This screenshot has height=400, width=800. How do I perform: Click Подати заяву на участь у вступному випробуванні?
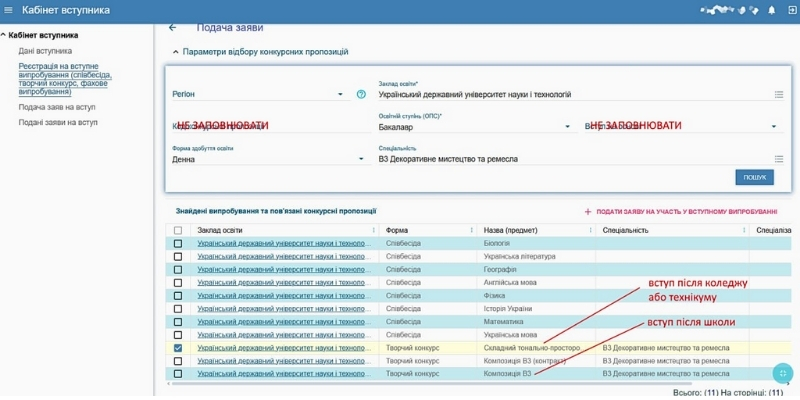click(686, 212)
